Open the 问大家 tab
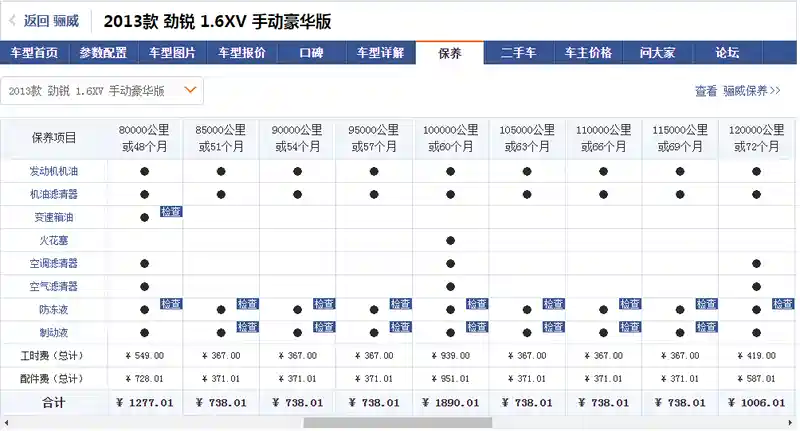 658,53
